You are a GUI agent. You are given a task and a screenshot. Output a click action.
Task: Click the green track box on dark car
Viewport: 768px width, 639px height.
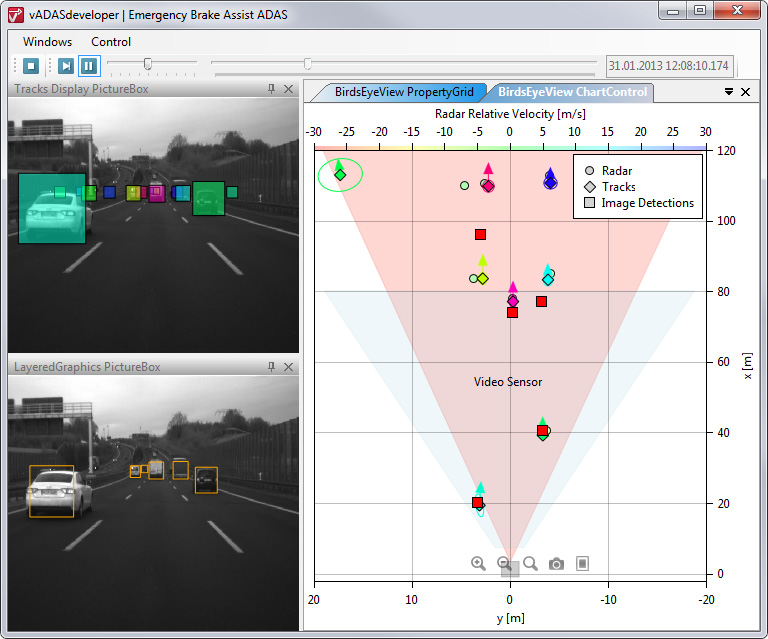click(208, 198)
